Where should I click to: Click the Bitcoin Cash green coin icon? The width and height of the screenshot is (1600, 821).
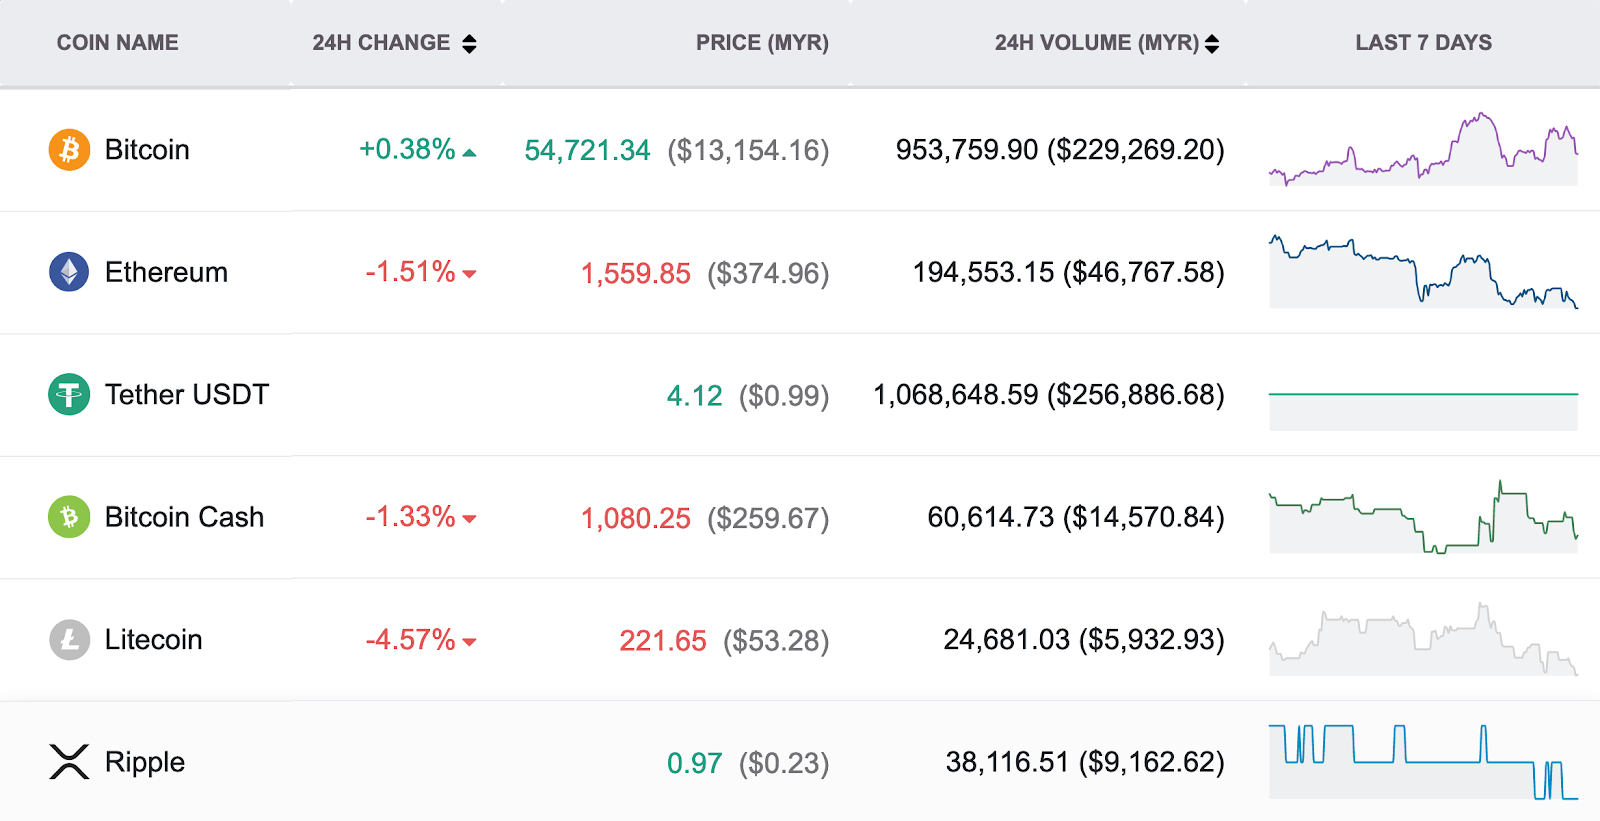tap(69, 517)
